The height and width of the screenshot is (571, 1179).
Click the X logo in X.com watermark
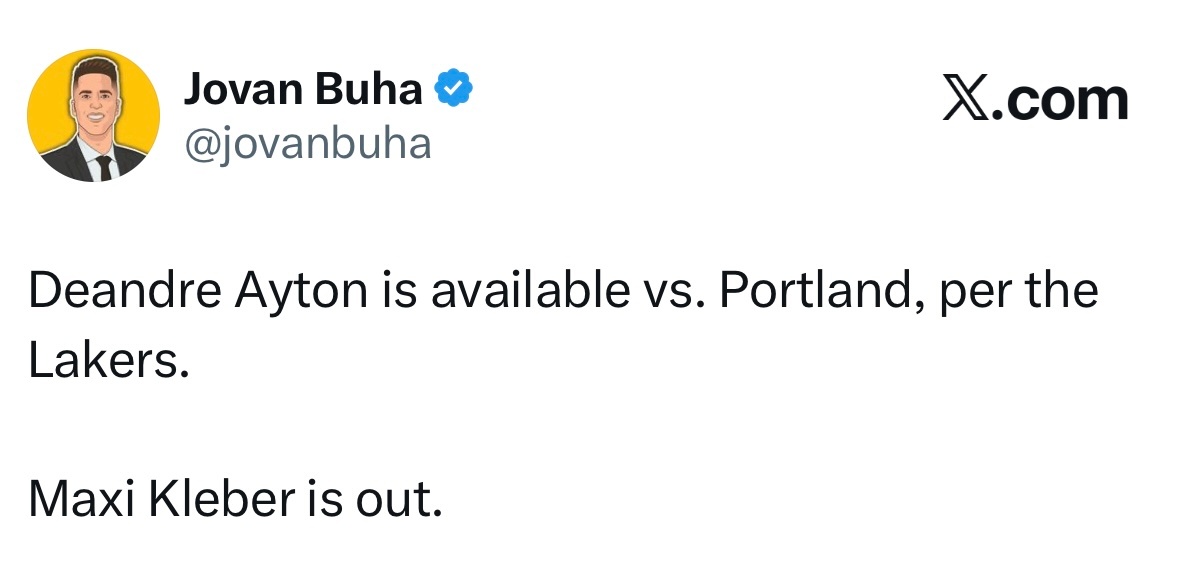click(967, 100)
